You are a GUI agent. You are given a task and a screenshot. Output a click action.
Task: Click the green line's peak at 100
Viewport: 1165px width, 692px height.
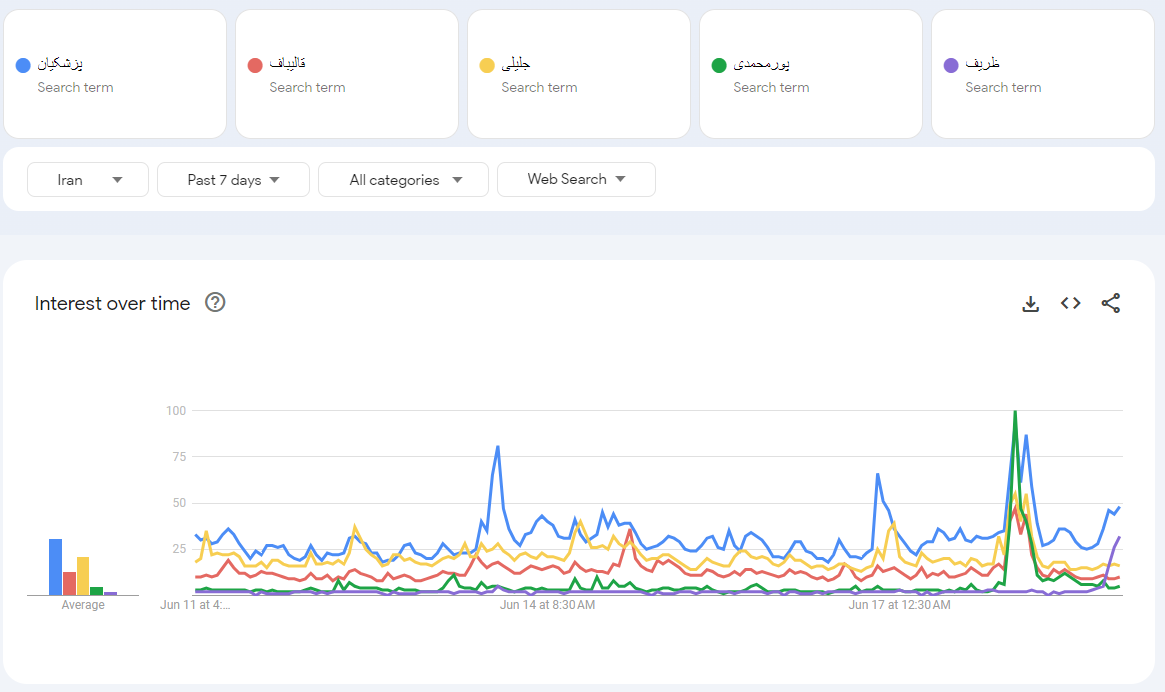1015,411
